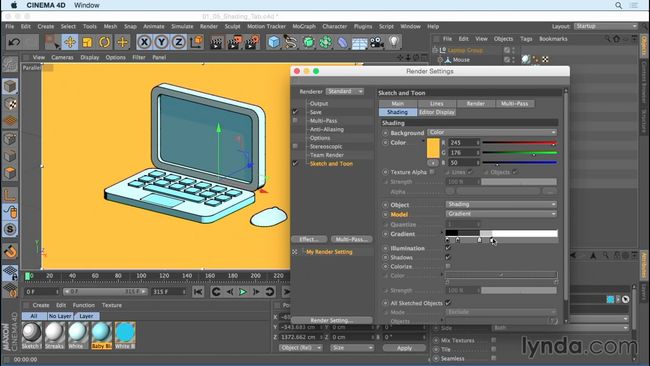Click the orange background color swatch
Screen dimensions: 650x366
433,149
